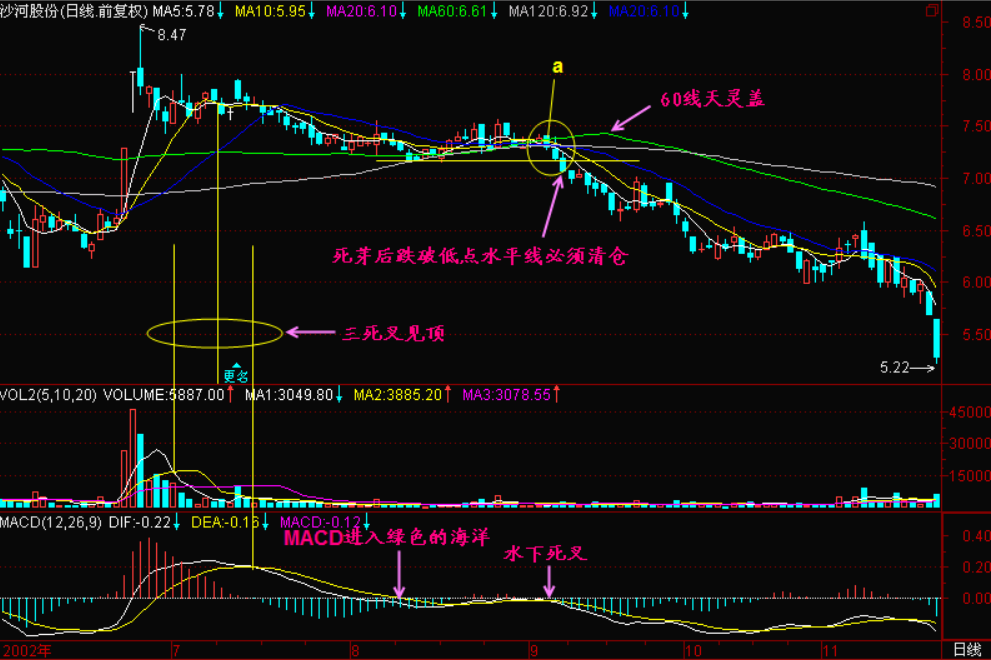991x660 pixels.
Task: Open the 日线 period selector at bottom right
Action: [966, 649]
